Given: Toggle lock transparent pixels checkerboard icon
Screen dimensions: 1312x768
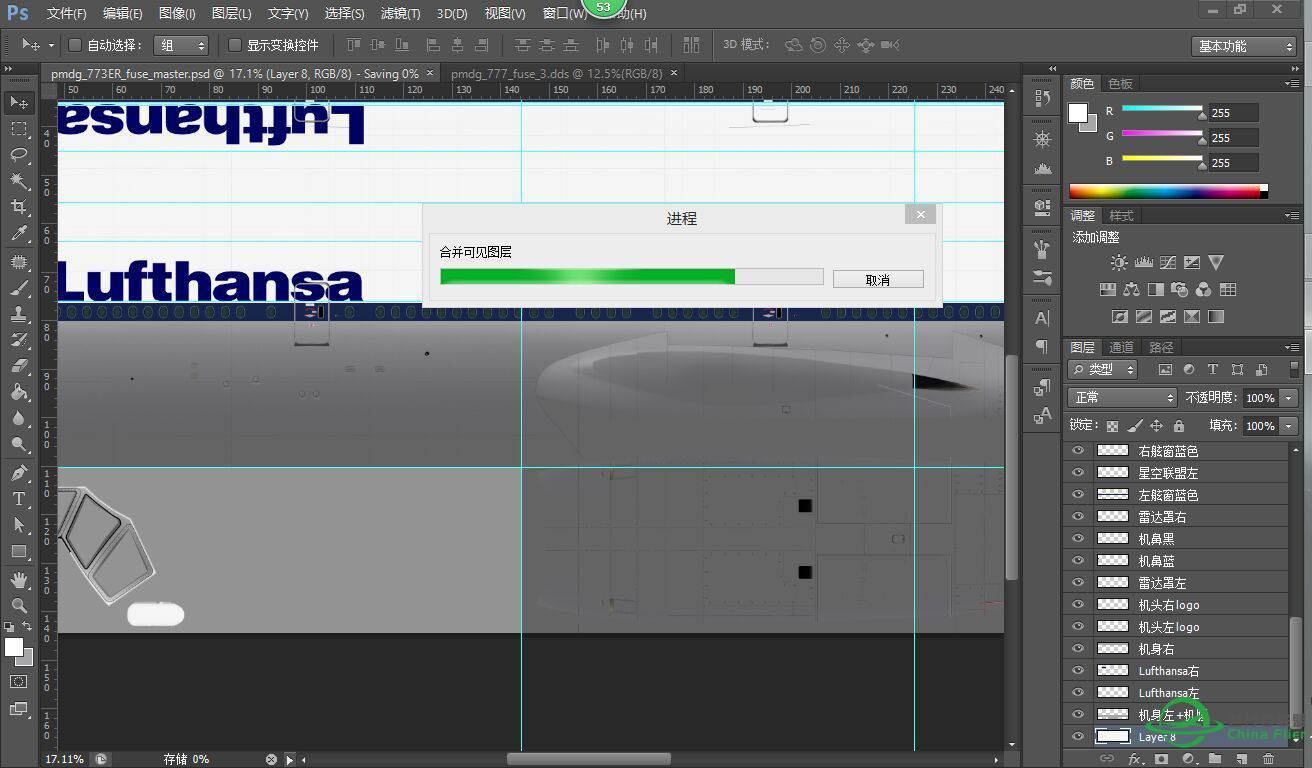Looking at the screenshot, I should [1113, 425].
